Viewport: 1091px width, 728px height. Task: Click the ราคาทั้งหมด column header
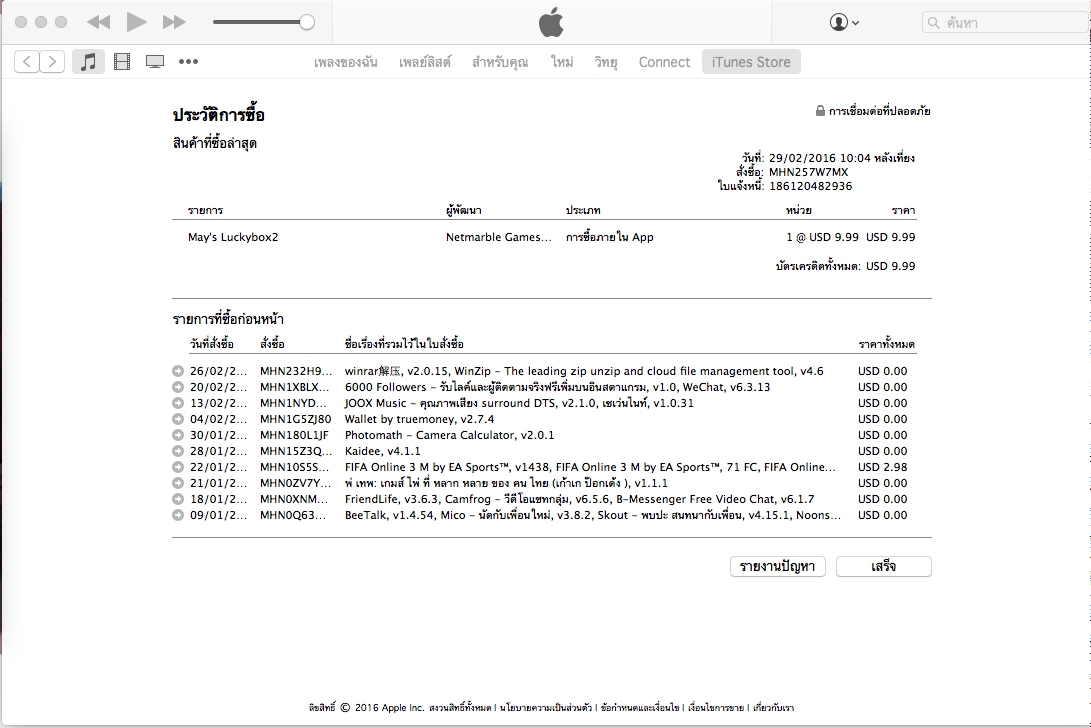(x=886, y=344)
